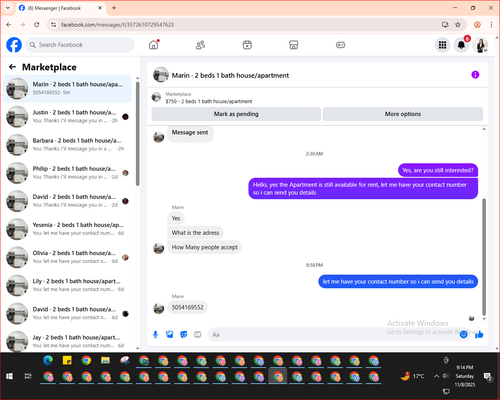Open Philip's conversation in the list

point(68,173)
